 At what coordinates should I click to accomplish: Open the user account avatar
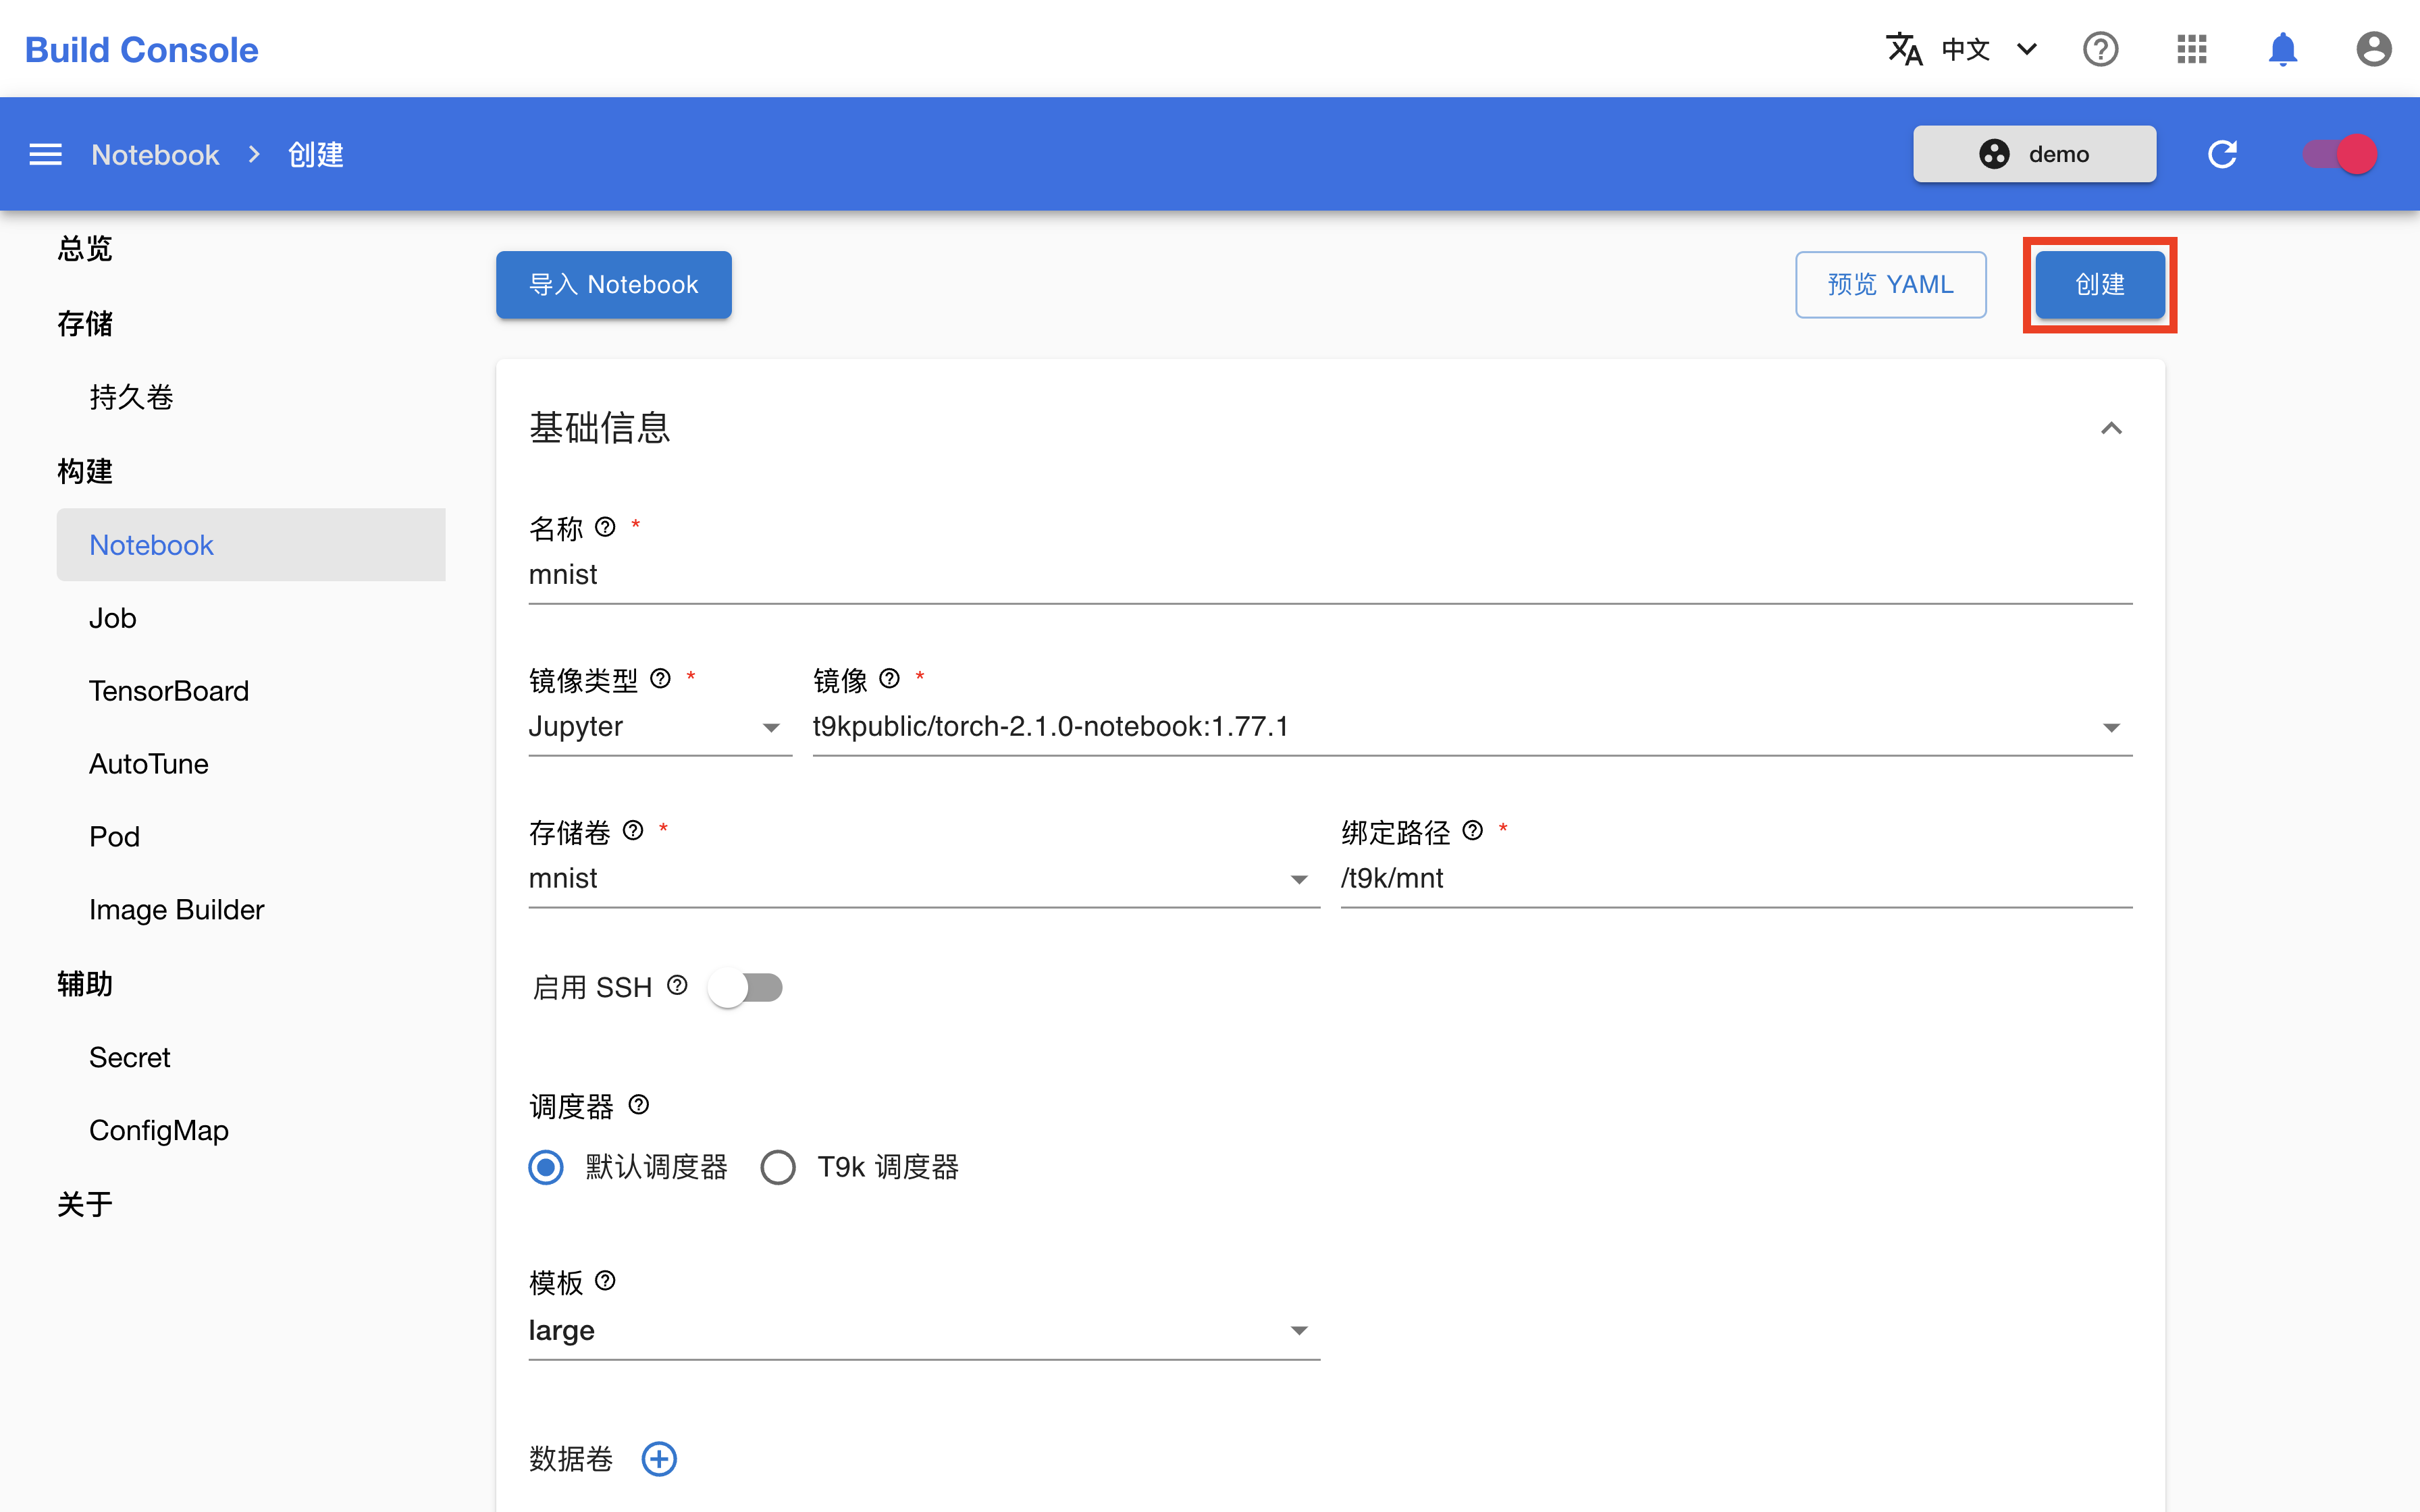pyautogui.click(x=2373, y=49)
